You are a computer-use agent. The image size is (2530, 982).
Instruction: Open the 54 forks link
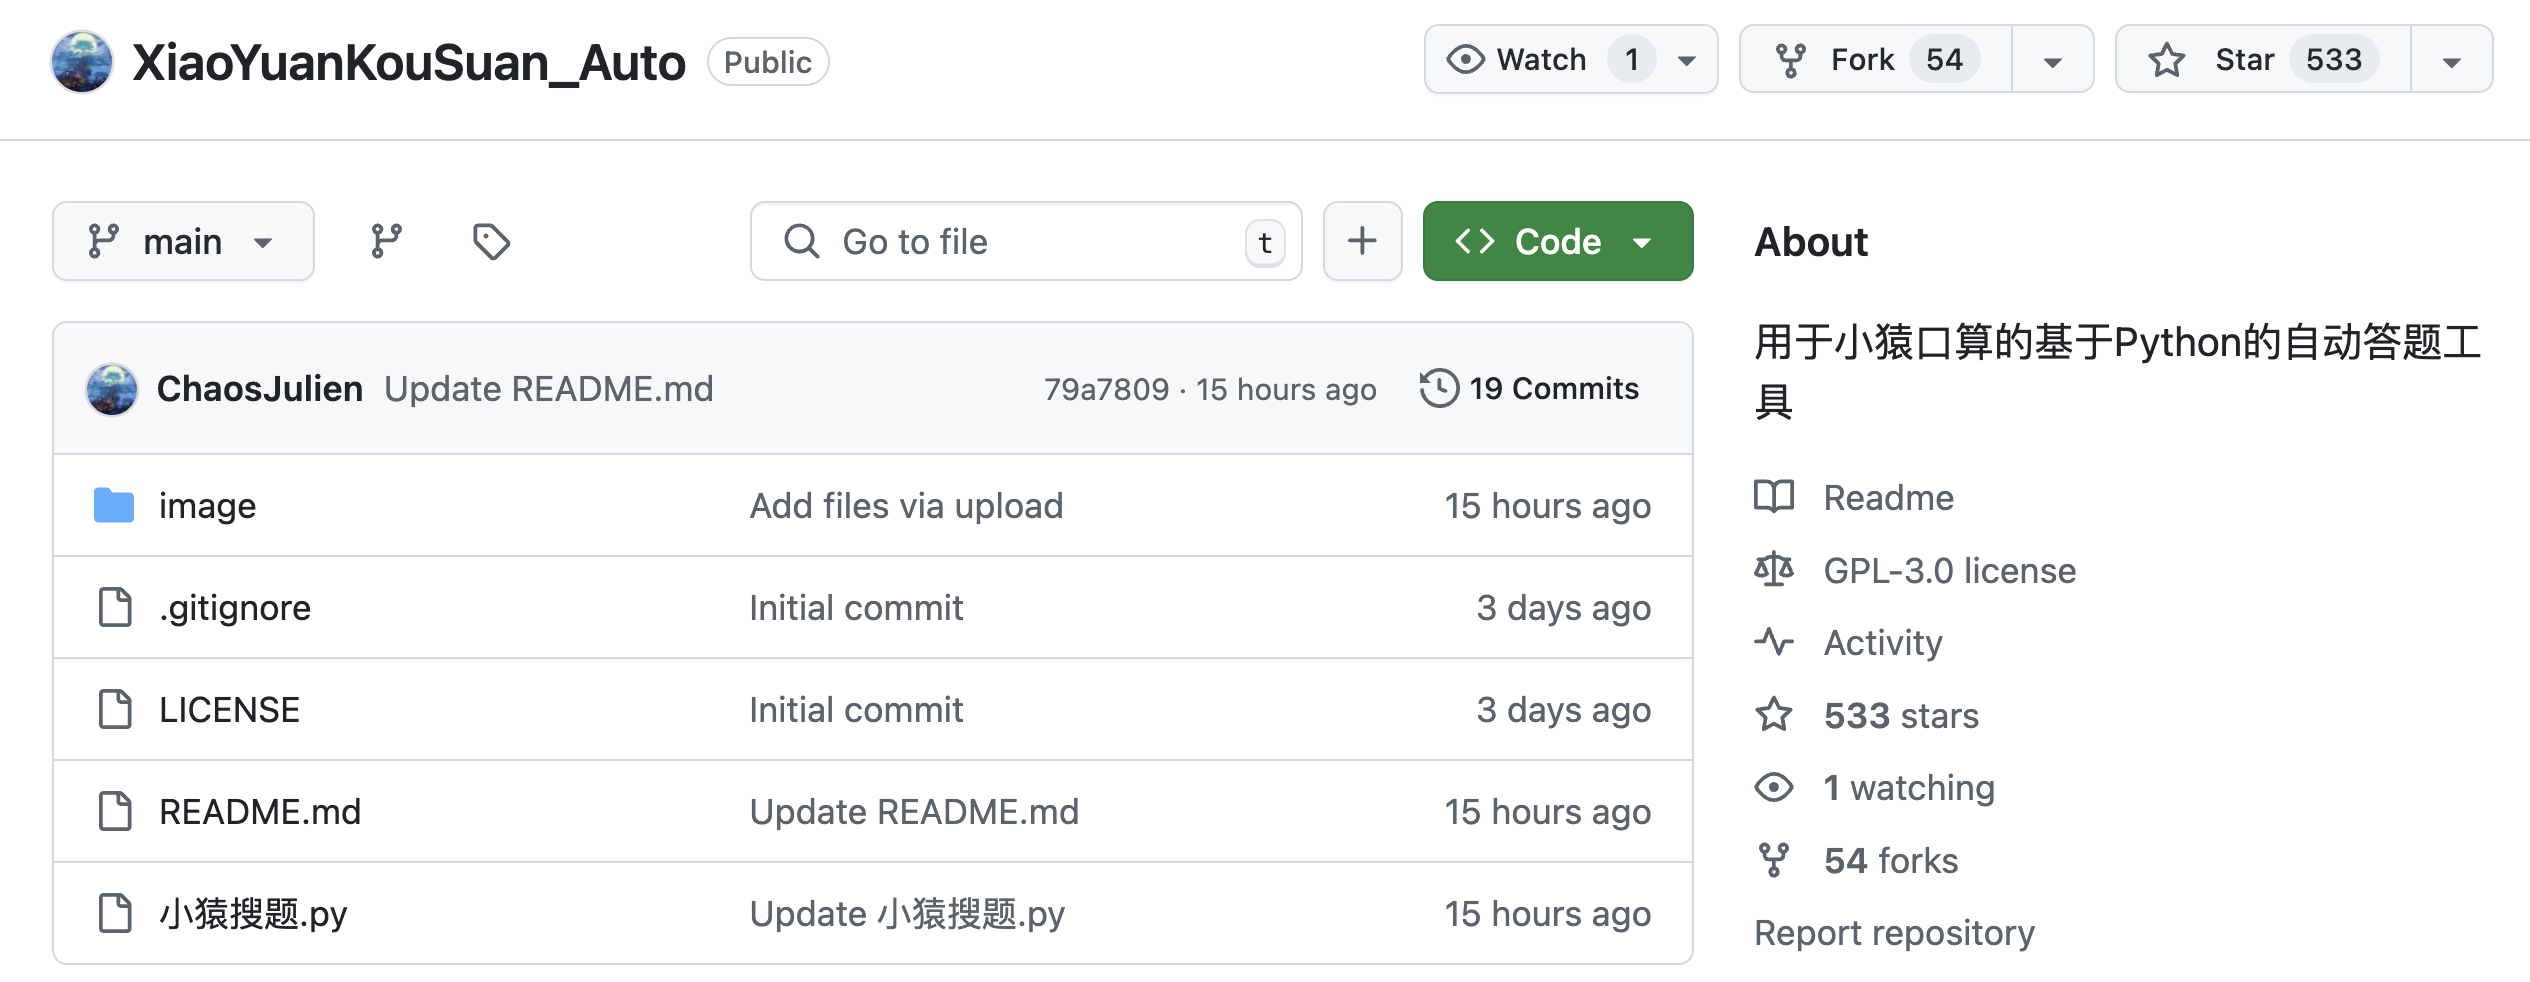tap(1891, 861)
